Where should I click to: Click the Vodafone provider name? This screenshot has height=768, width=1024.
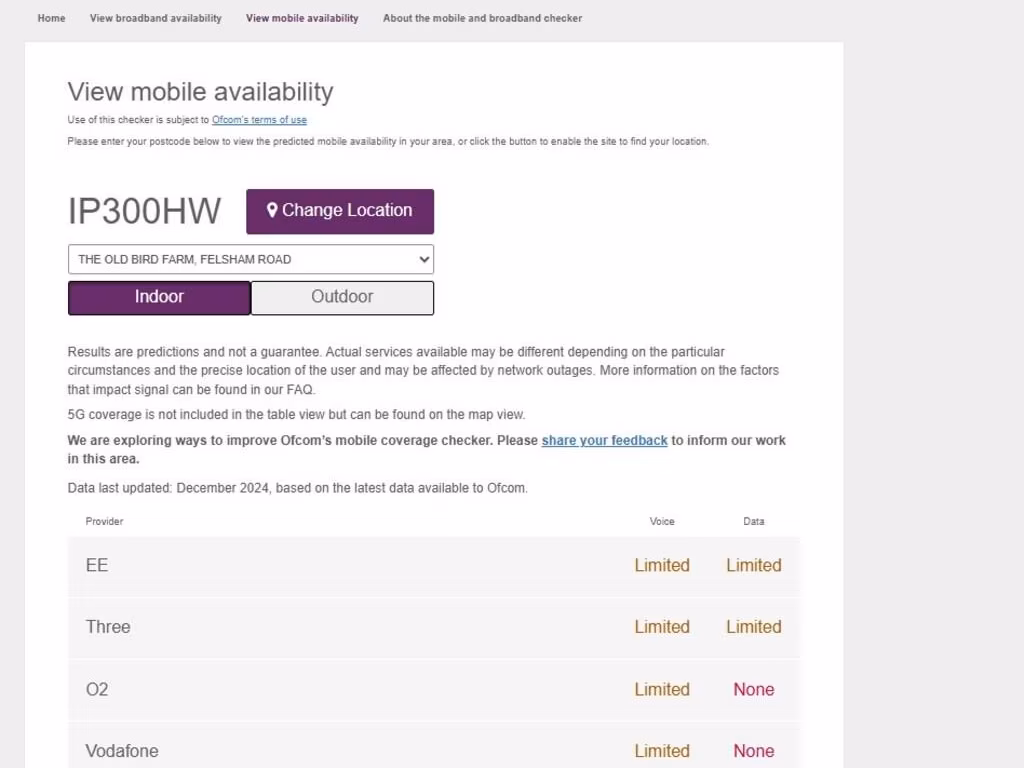coord(122,751)
